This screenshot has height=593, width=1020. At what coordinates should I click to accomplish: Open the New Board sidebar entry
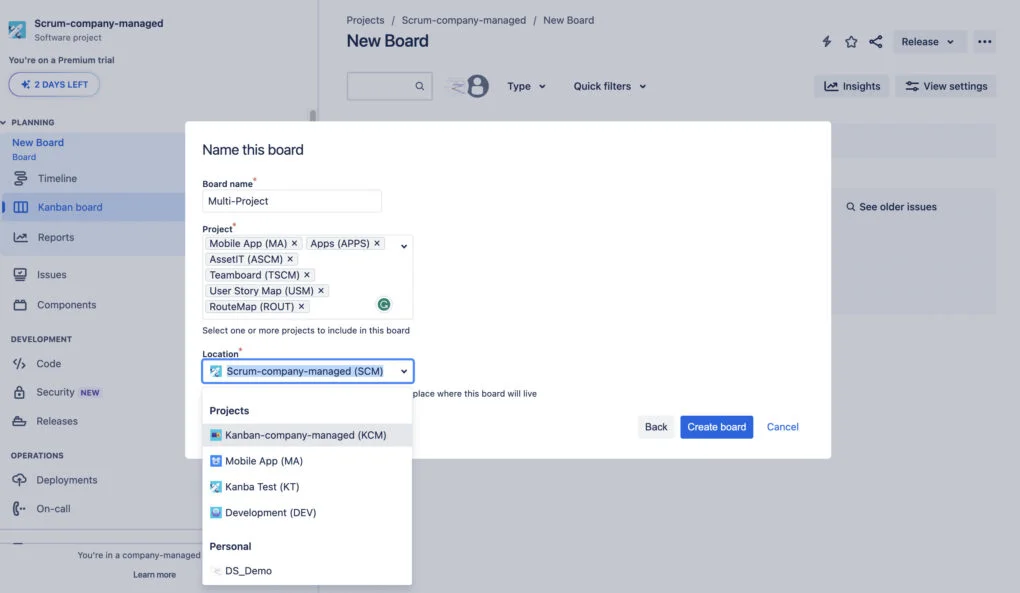(x=38, y=142)
